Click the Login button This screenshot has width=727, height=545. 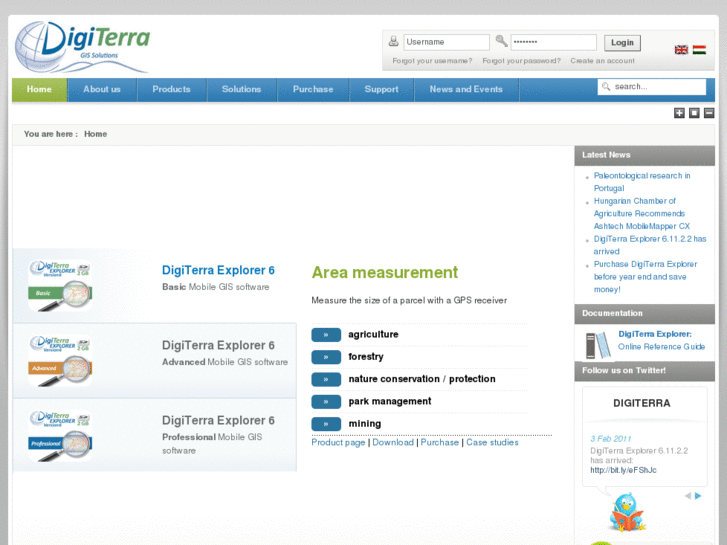click(x=622, y=43)
